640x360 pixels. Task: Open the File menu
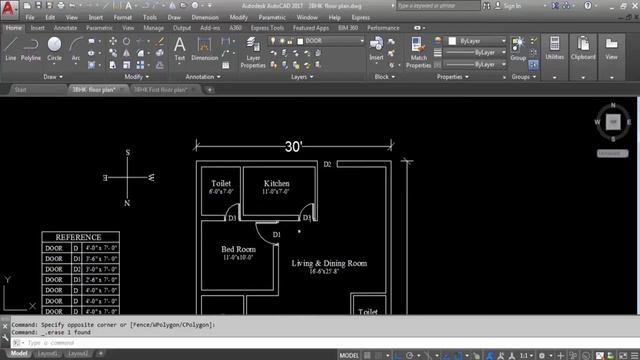[x=30, y=18]
